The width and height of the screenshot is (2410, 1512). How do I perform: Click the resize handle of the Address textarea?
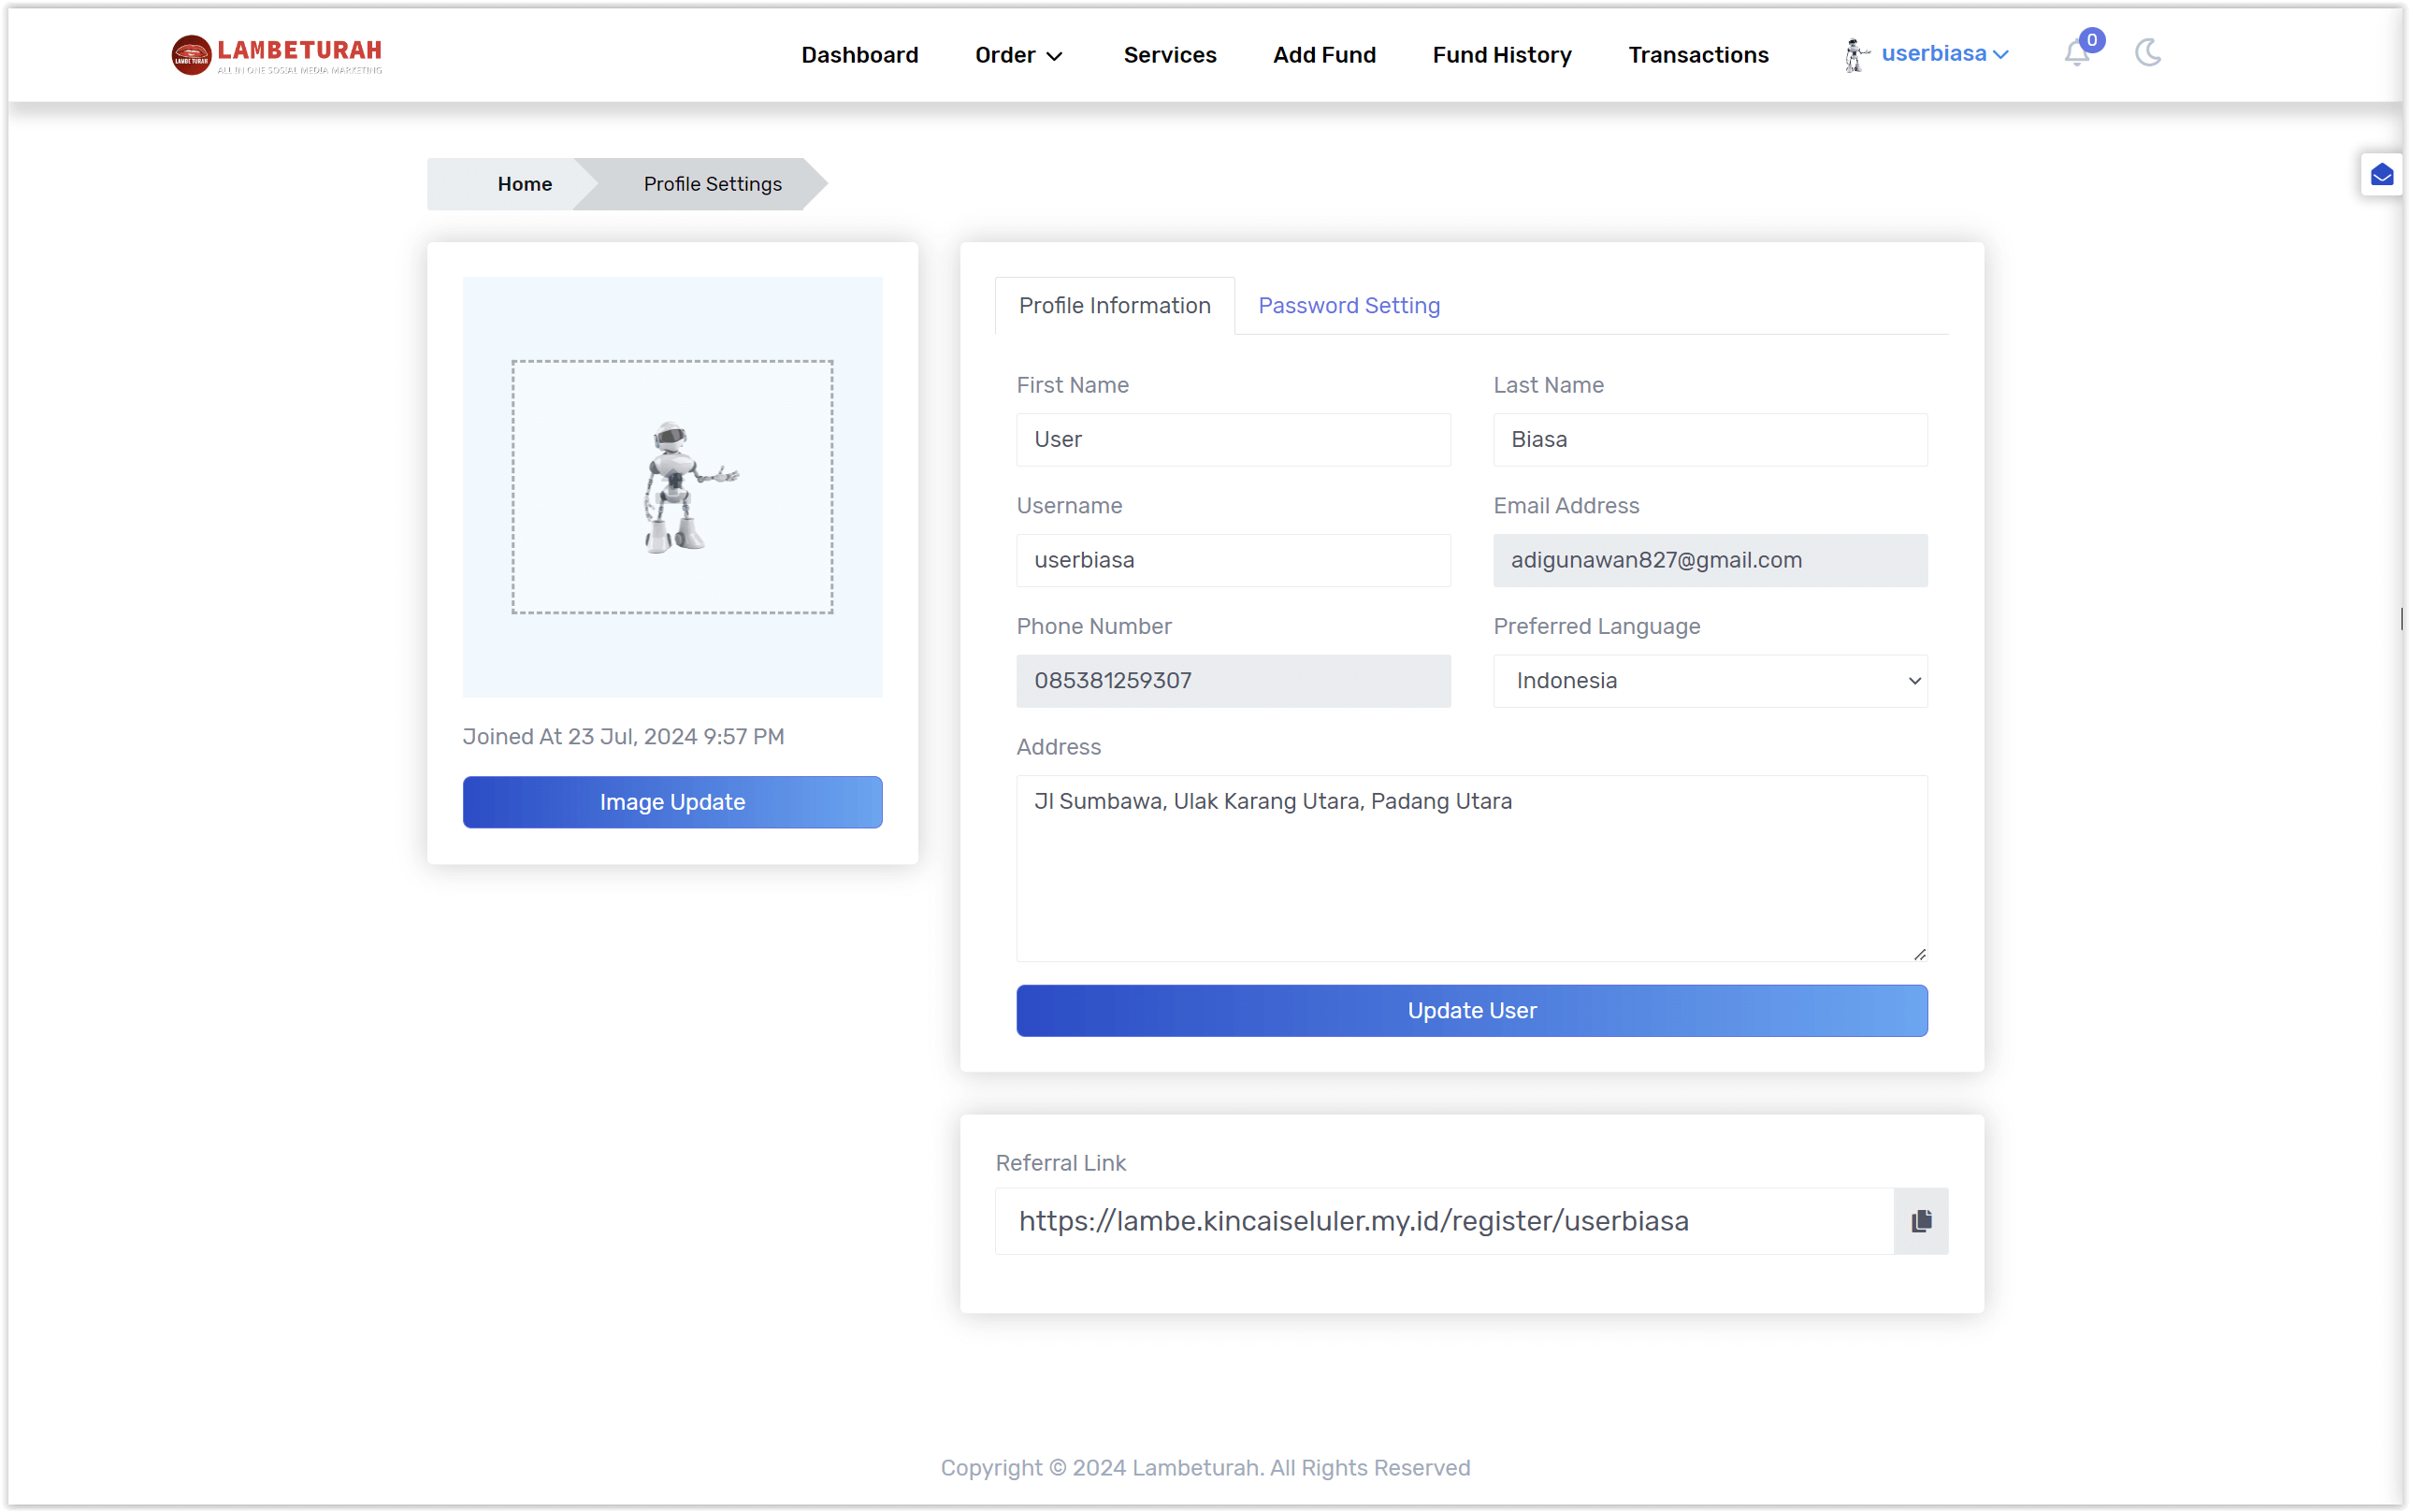click(x=1918, y=952)
